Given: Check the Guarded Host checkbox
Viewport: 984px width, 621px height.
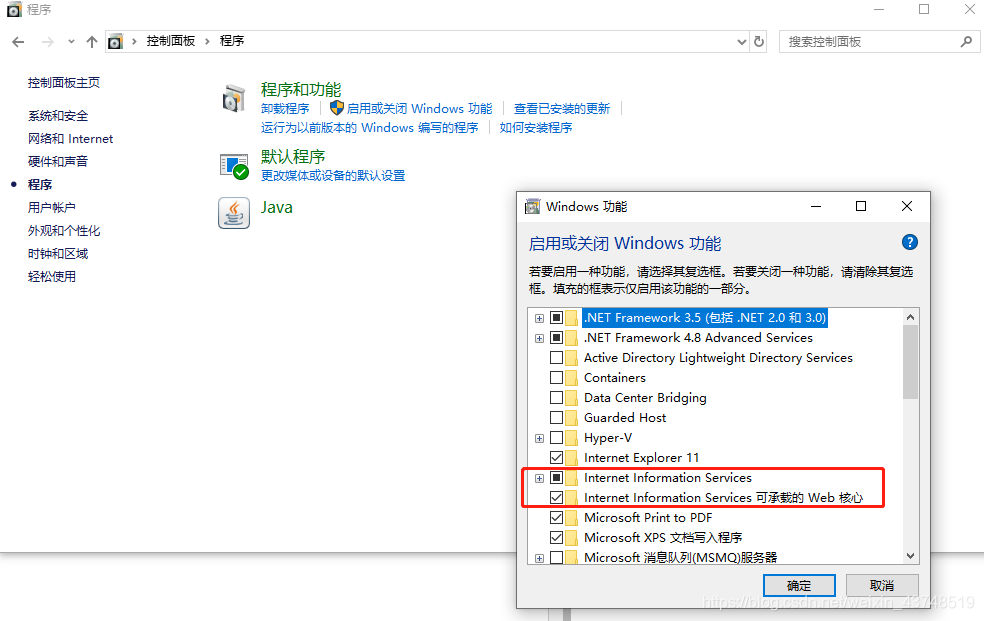Looking at the screenshot, I should 556,418.
